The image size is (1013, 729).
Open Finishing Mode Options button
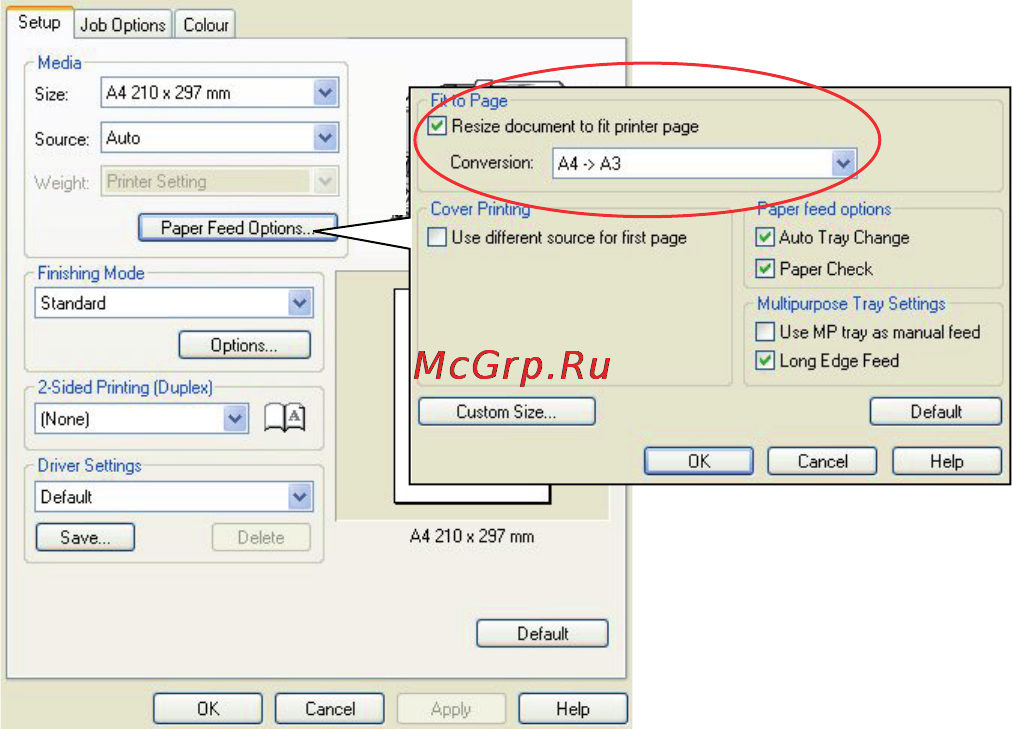[244, 345]
